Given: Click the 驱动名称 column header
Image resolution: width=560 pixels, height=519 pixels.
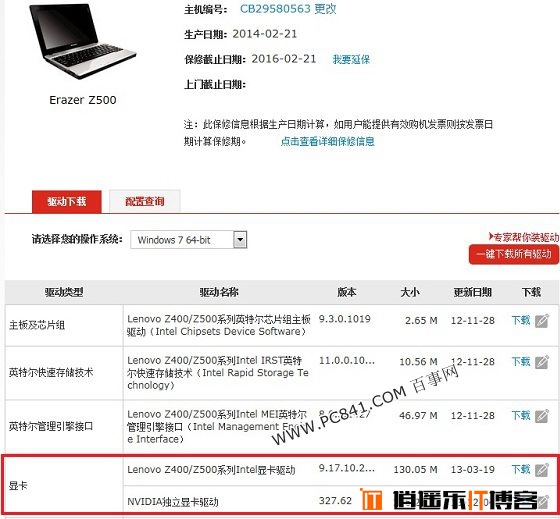Looking at the screenshot, I should tap(219, 292).
